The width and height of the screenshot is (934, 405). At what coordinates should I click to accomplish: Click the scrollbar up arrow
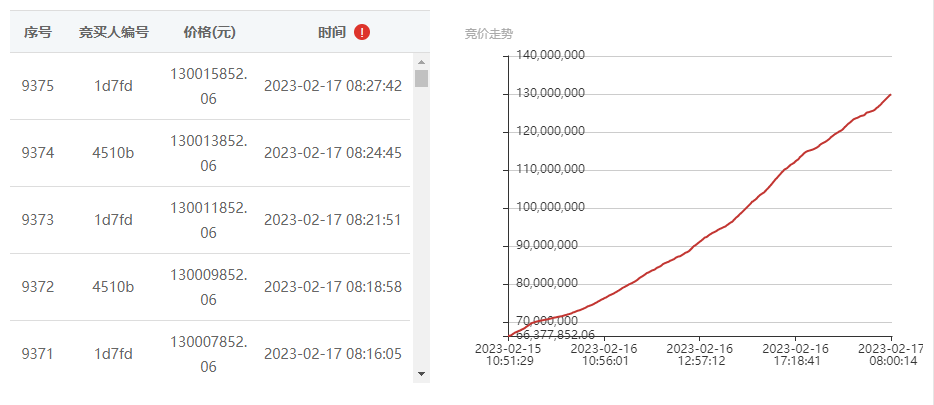click(422, 62)
